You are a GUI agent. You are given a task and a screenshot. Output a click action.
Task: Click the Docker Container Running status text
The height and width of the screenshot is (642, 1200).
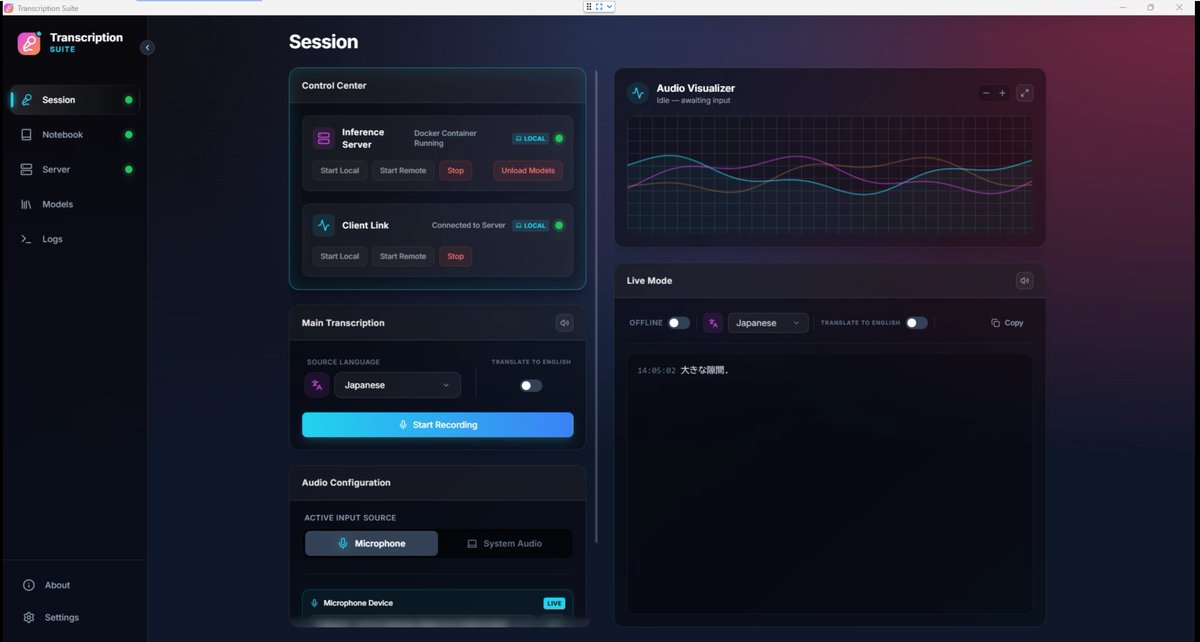(445, 138)
